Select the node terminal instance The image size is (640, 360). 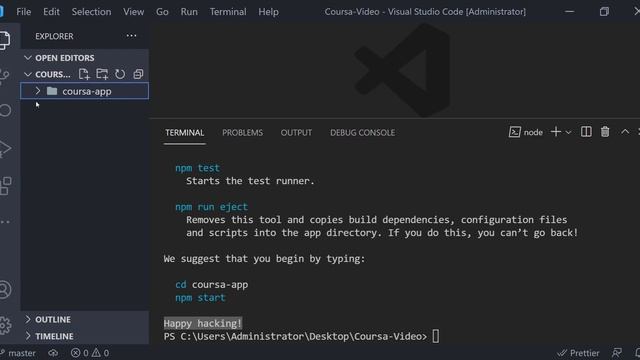pos(526,132)
